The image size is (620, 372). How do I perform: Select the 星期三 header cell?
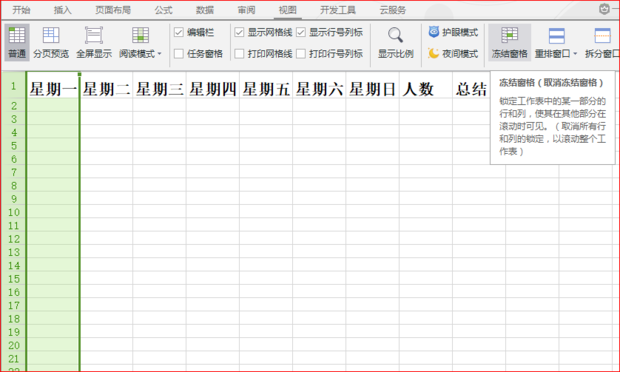159,85
